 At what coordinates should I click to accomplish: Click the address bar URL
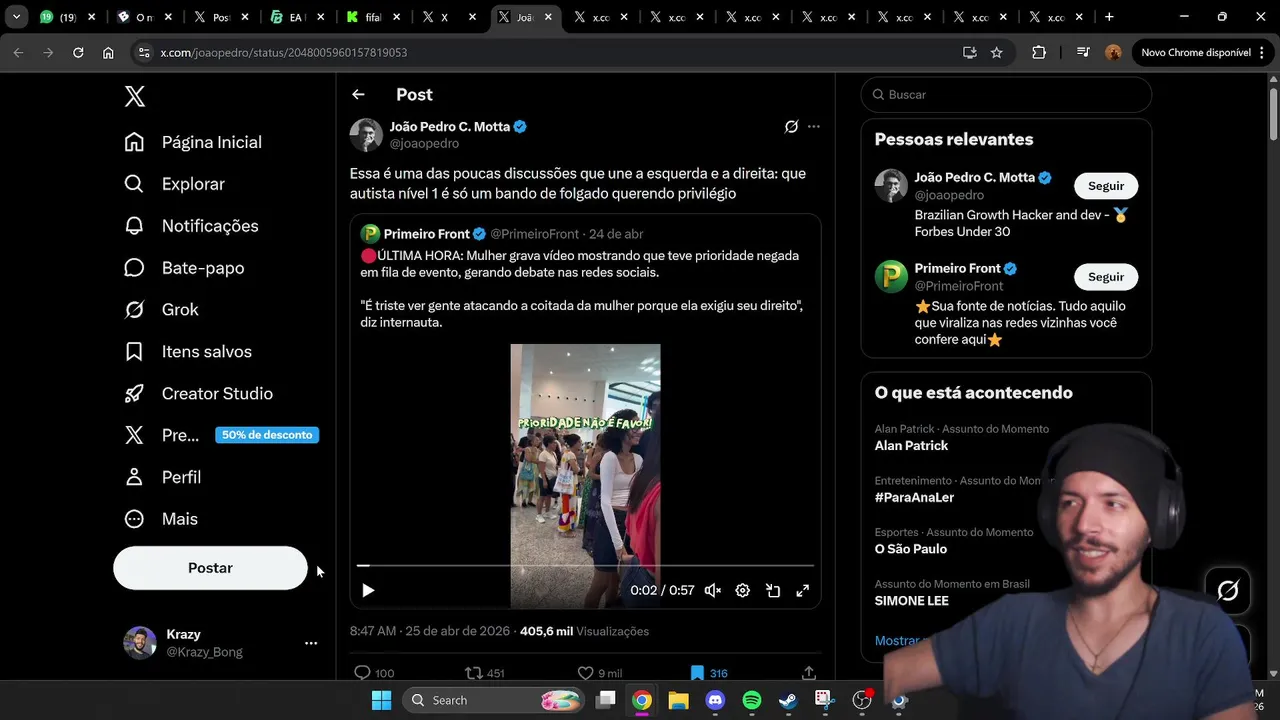tap(284, 53)
